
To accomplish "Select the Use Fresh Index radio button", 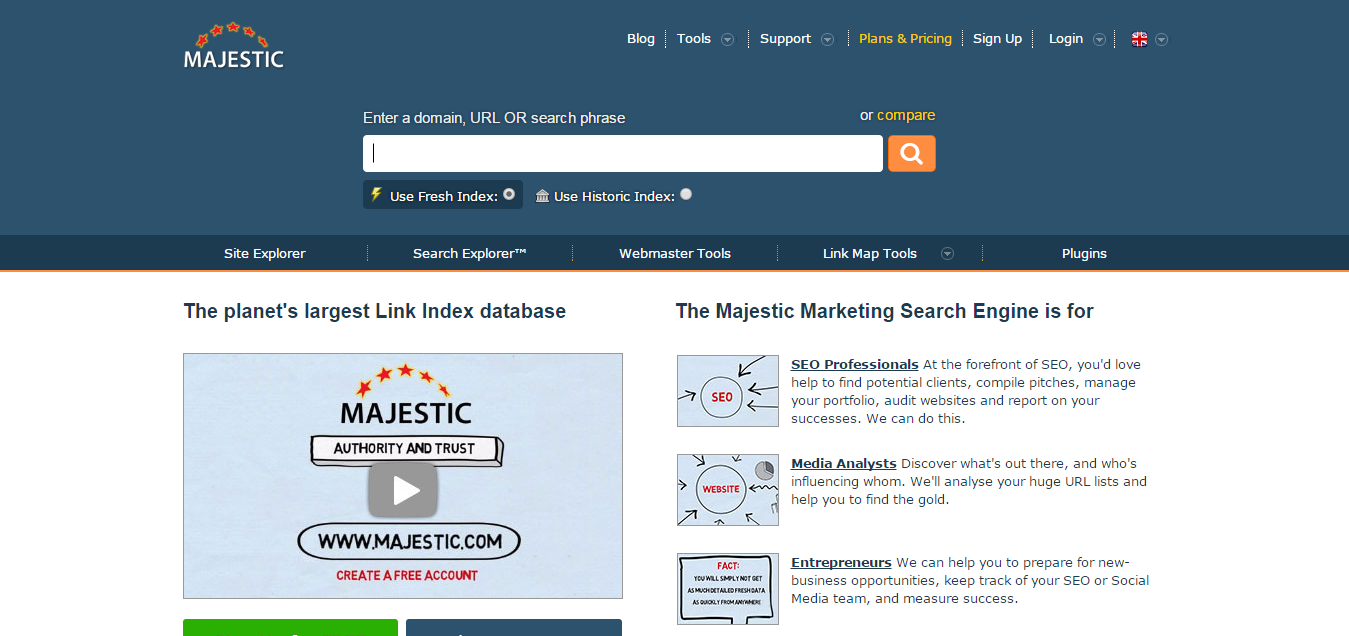I will [509, 194].
